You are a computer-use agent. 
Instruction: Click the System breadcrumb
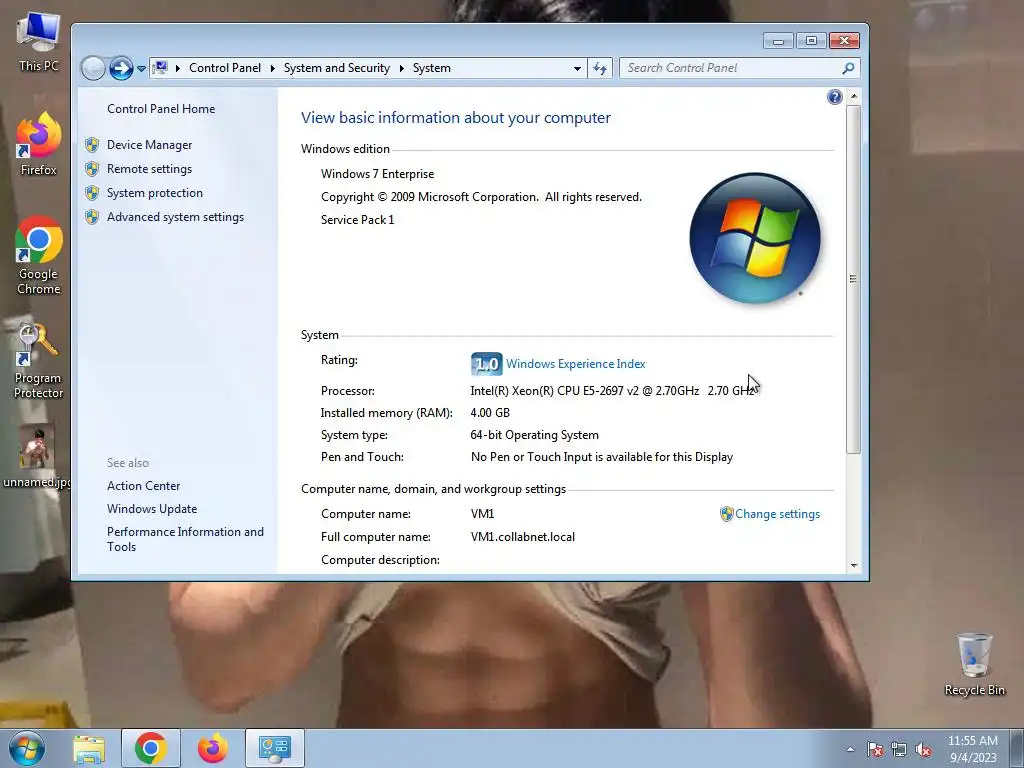click(431, 68)
